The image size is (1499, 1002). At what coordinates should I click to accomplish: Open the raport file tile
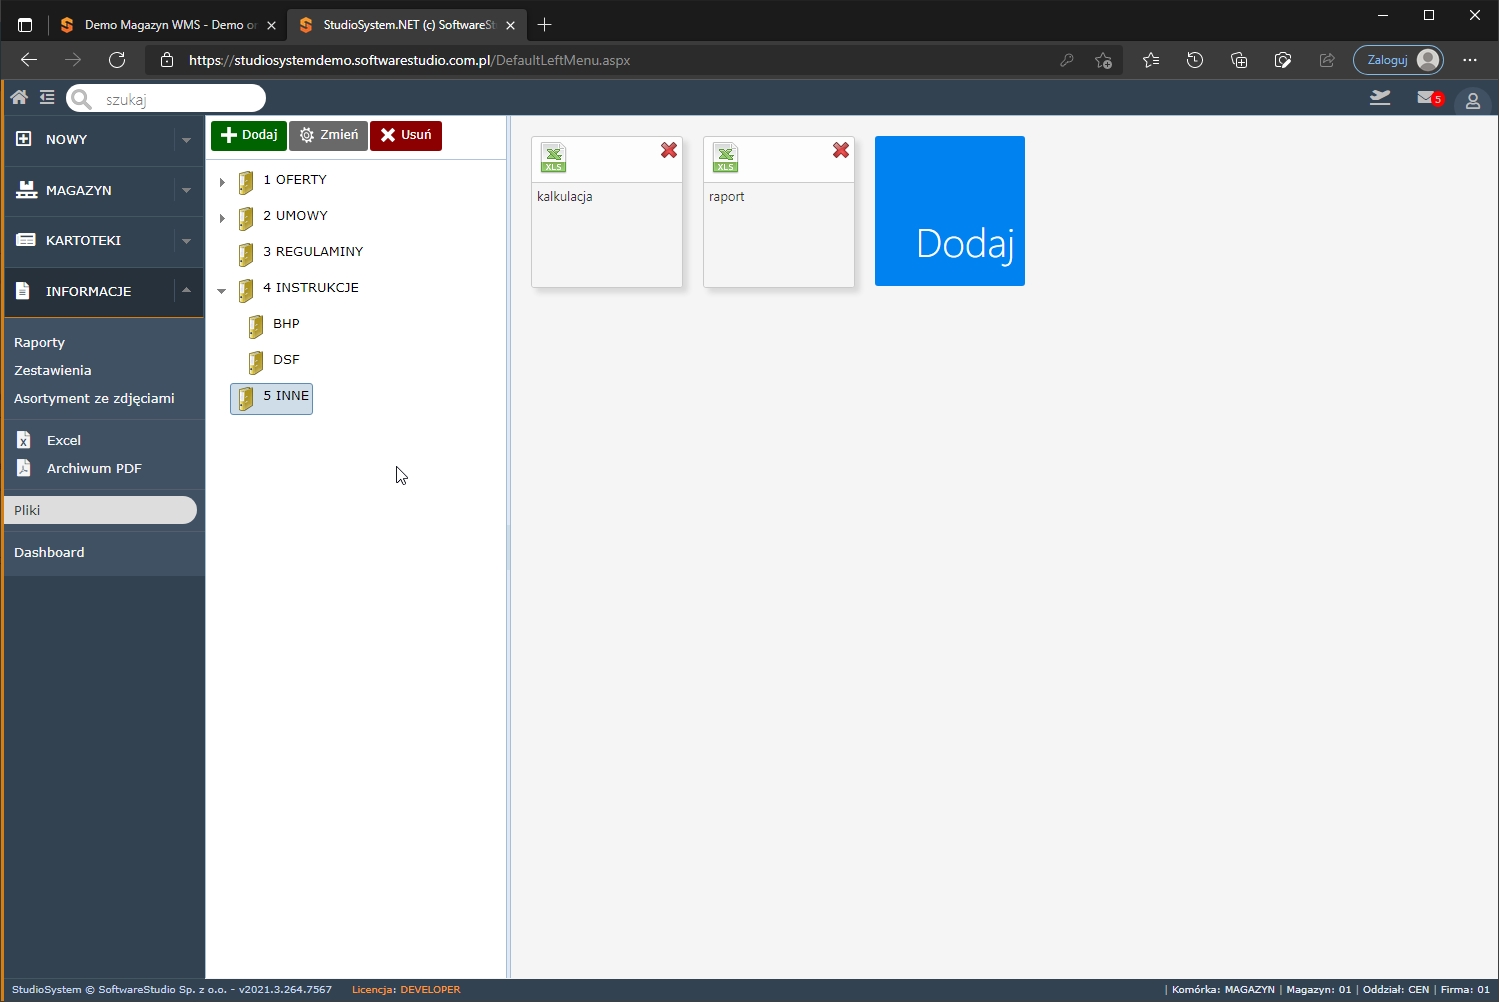click(779, 212)
